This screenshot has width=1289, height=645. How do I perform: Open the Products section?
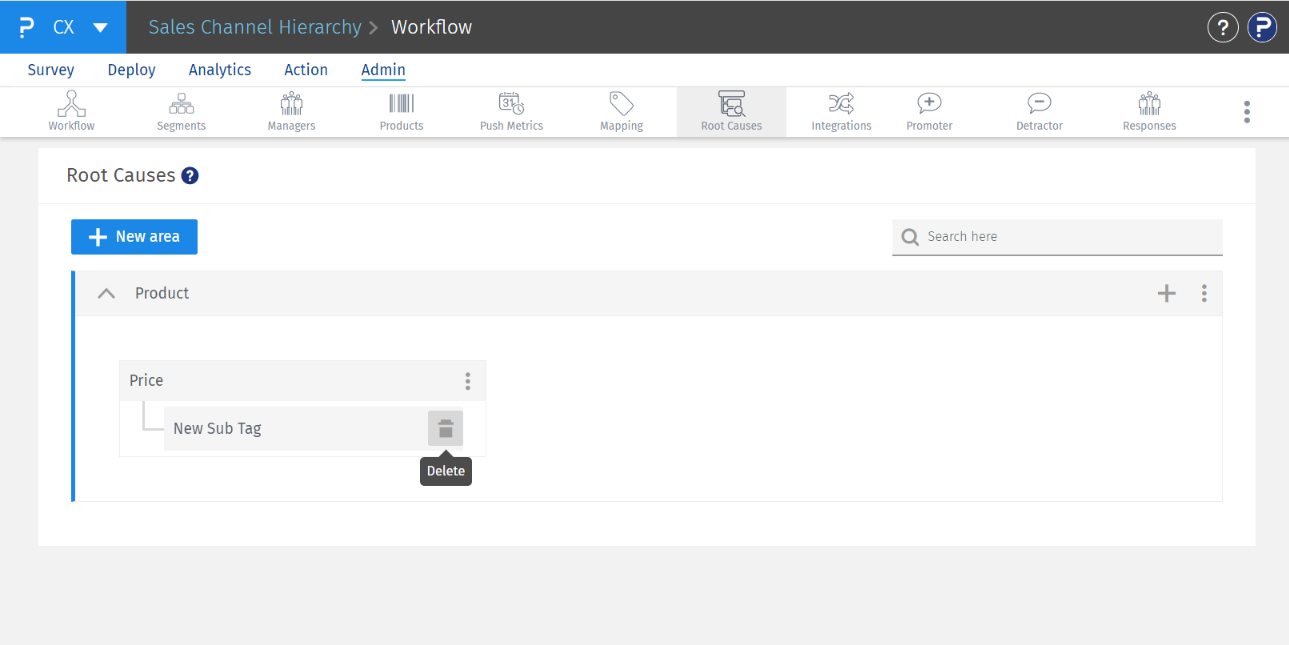click(x=401, y=111)
